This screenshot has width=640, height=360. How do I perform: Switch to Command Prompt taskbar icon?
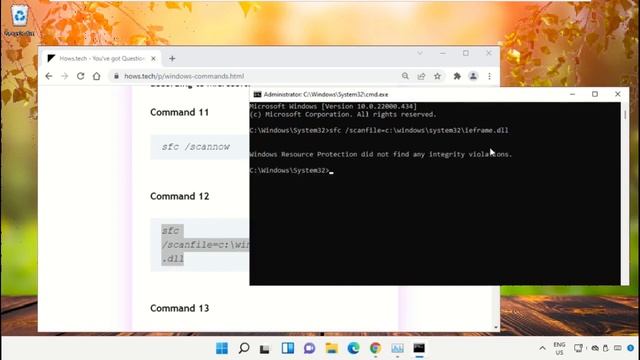(x=419, y=348)
